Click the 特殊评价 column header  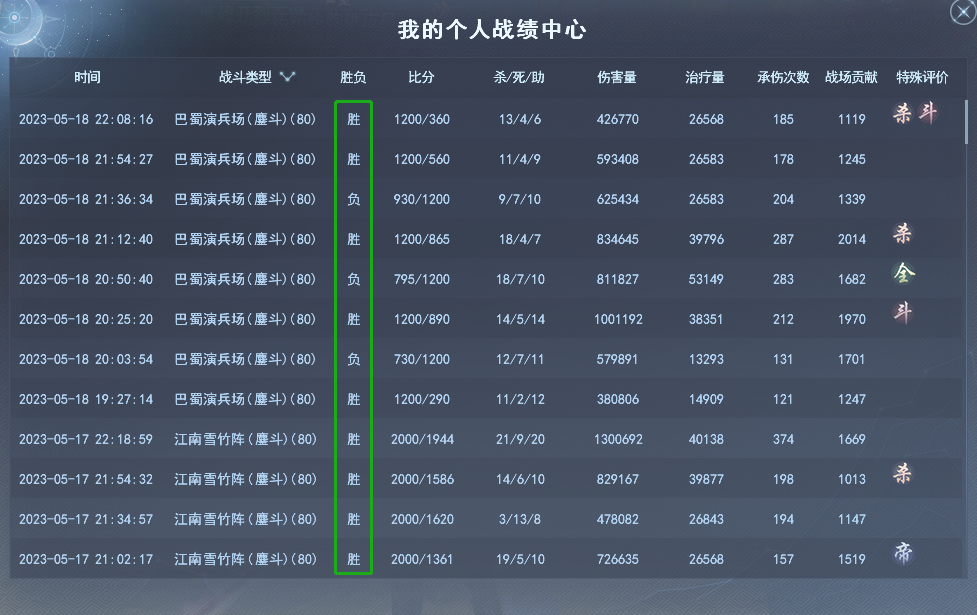922,77
